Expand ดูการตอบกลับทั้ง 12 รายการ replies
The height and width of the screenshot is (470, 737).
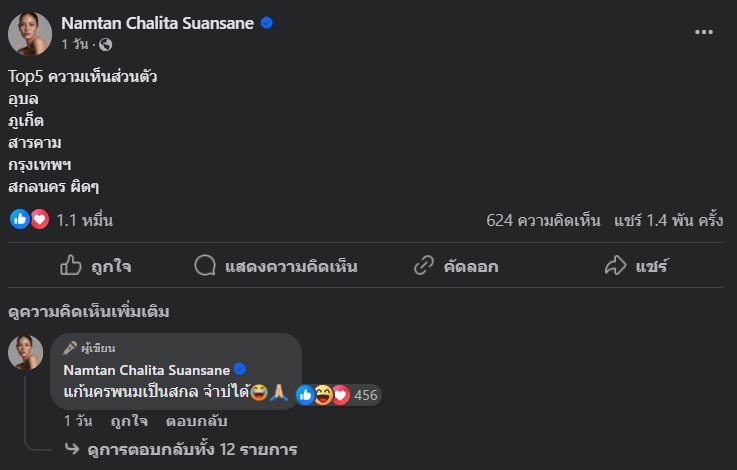(x=192, y=449)
